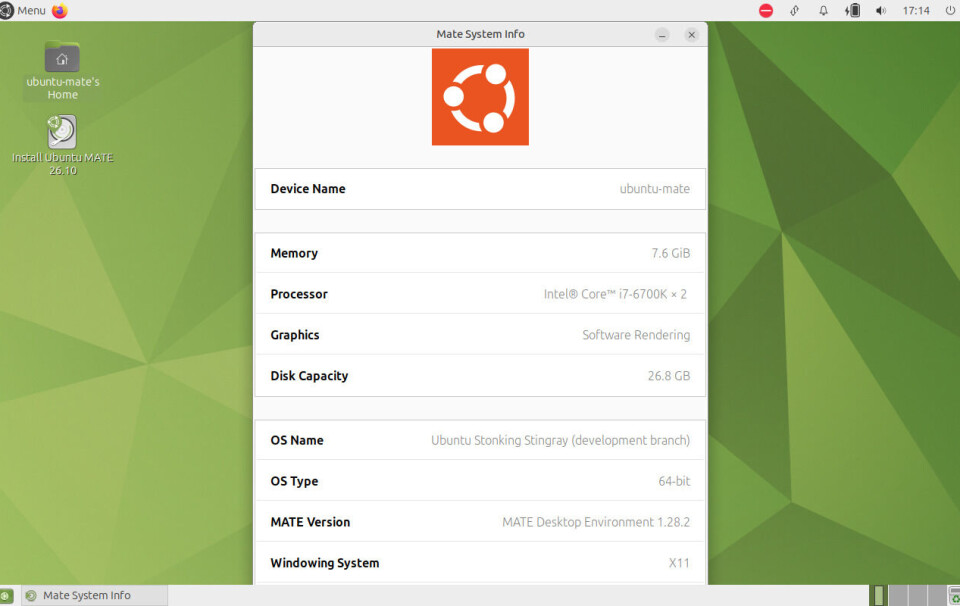Open the notifications bell indicator
This screenshot has height=606, width=960.
pyautogui.click(x=823, y=10)
